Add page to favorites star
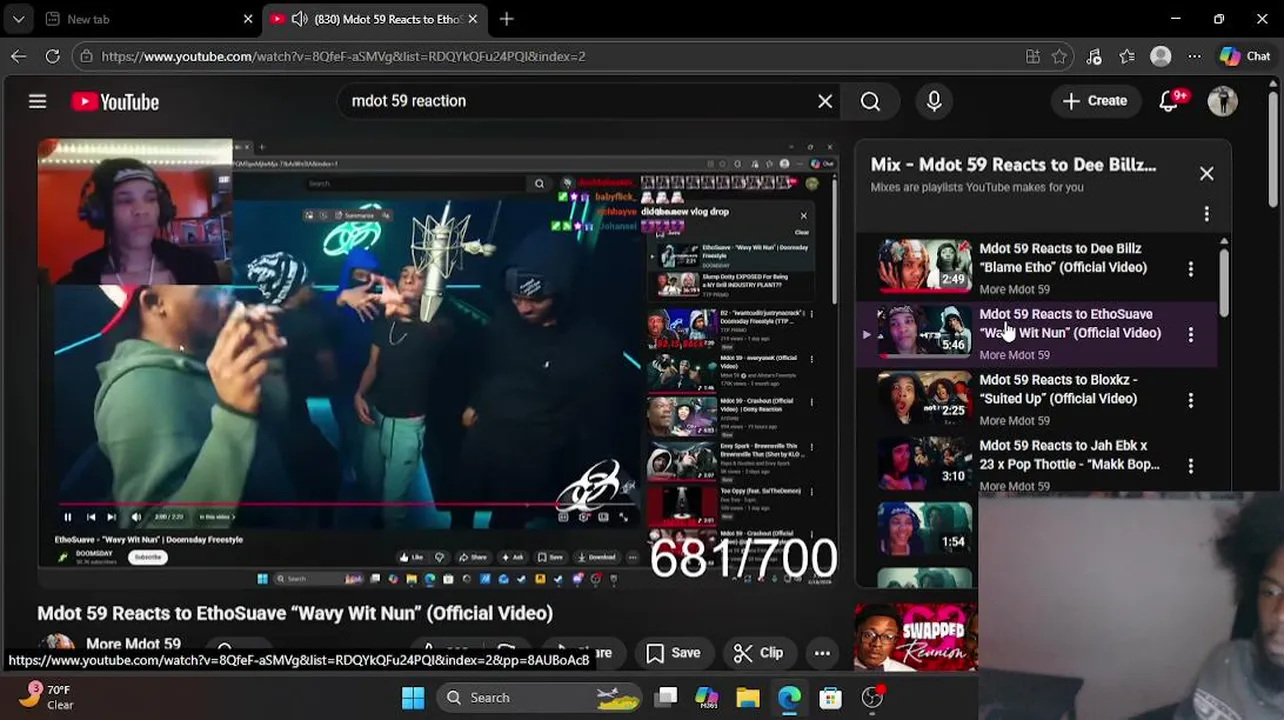1284x720 pixels. tap(1060, 56)
